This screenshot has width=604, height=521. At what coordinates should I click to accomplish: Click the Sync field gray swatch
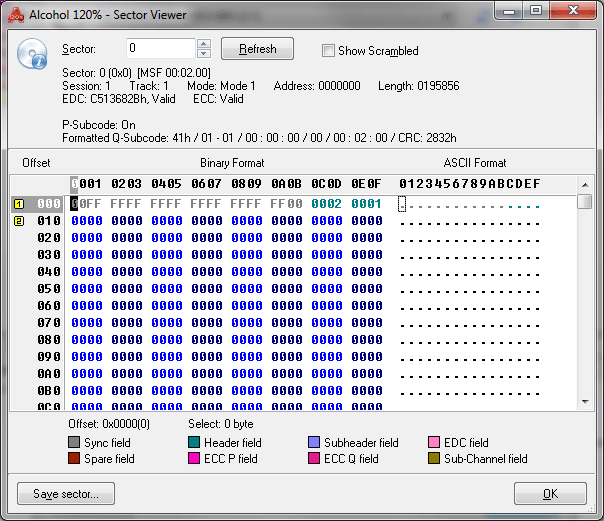[x=74, y=442]
